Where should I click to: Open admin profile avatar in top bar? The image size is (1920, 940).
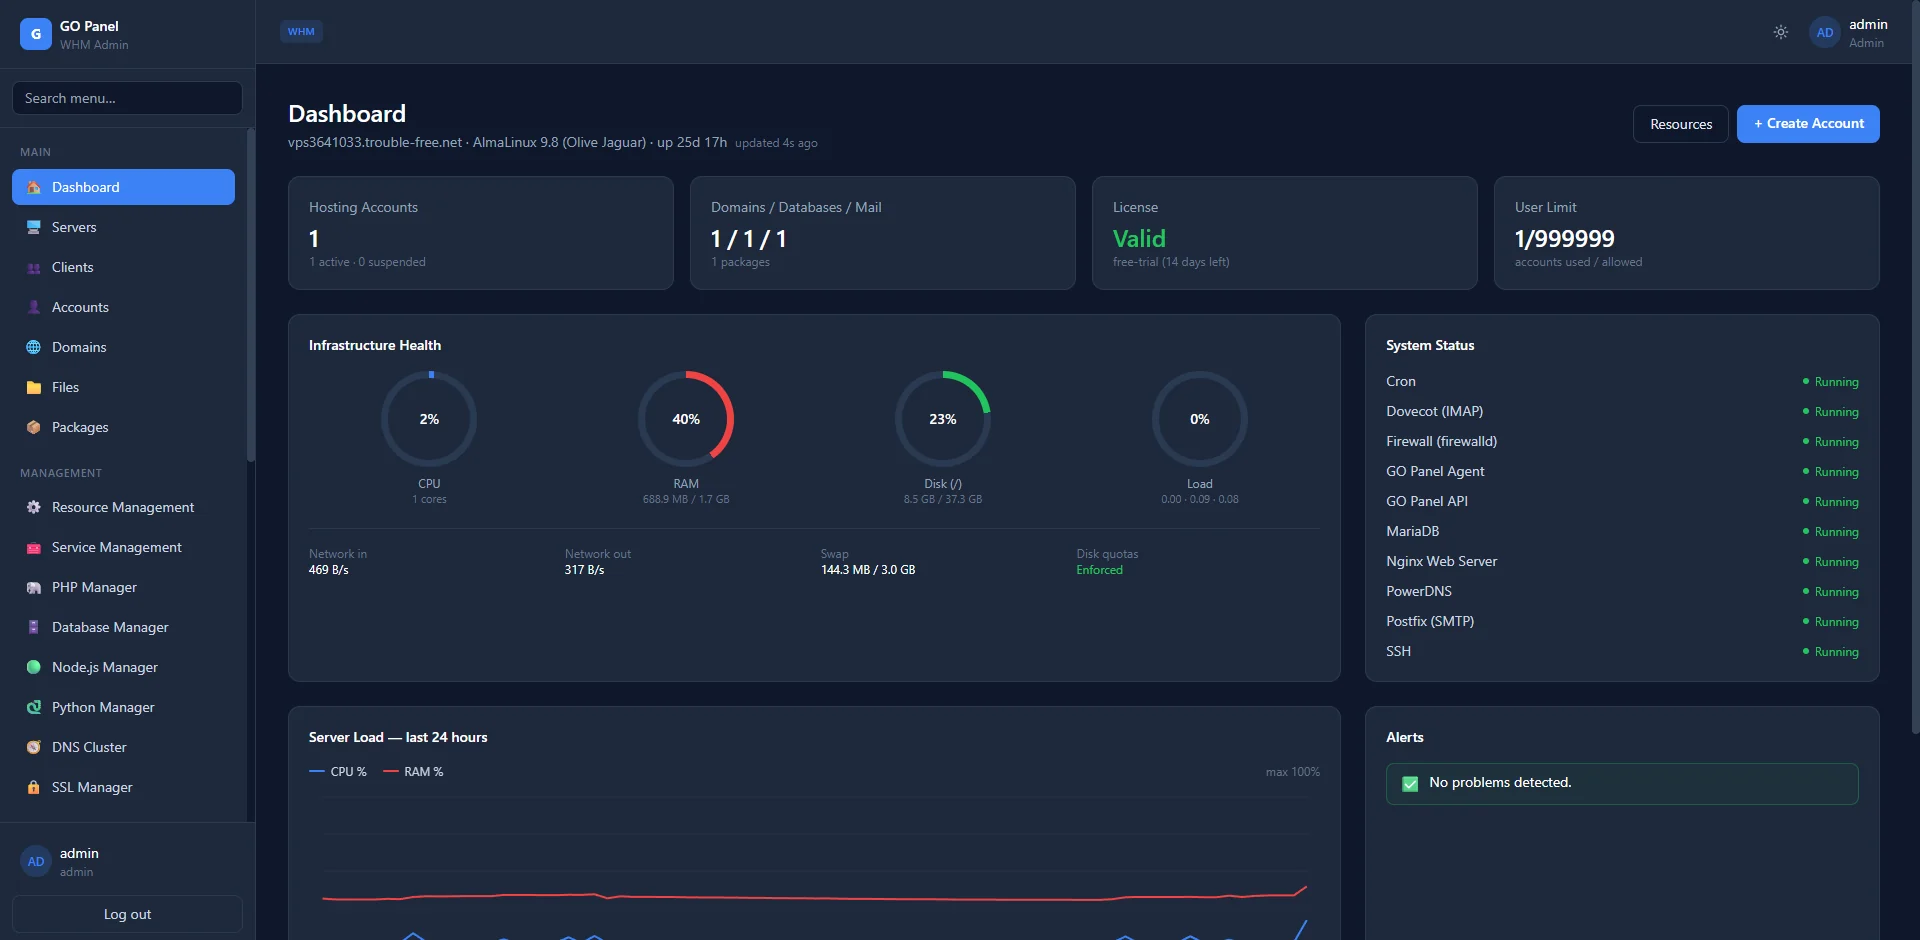click(x=1825, y=33)
